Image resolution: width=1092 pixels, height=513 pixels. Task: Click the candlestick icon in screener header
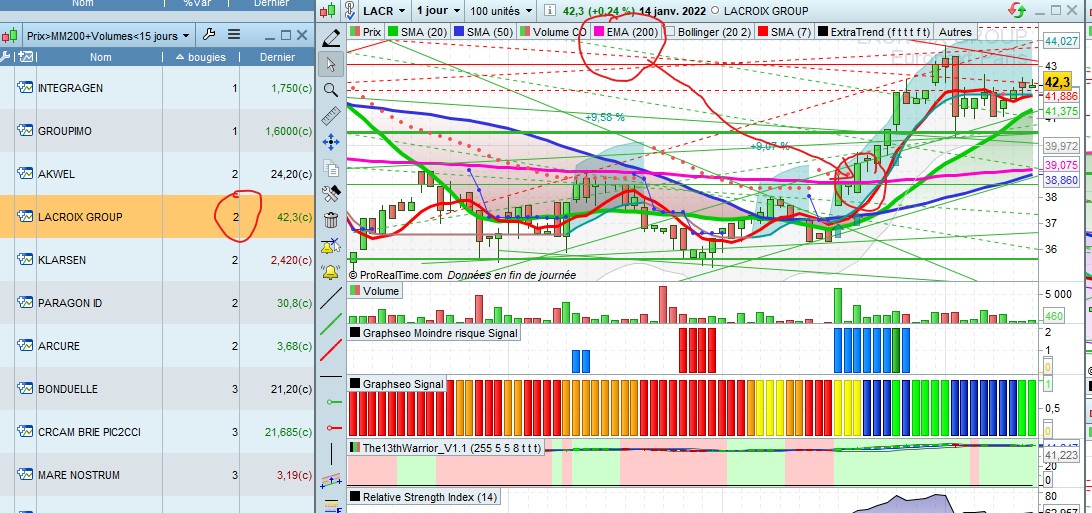tap(11, 35)
